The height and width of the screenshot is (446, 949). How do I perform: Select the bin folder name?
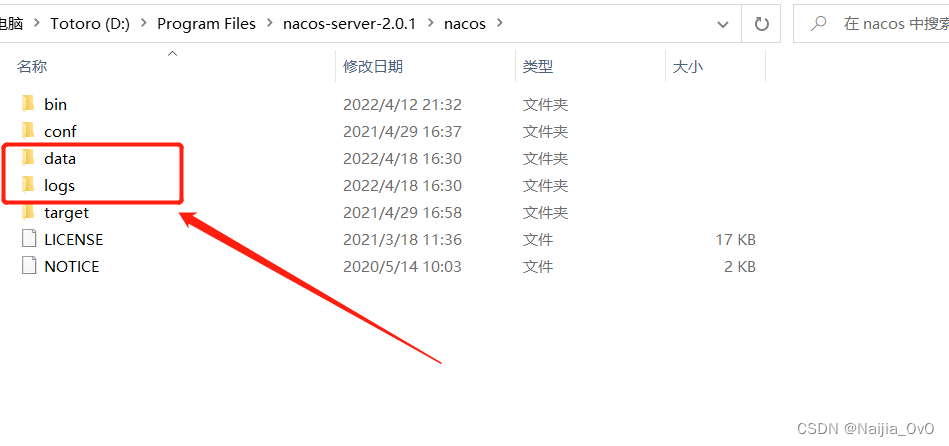[x=56, y=104]
